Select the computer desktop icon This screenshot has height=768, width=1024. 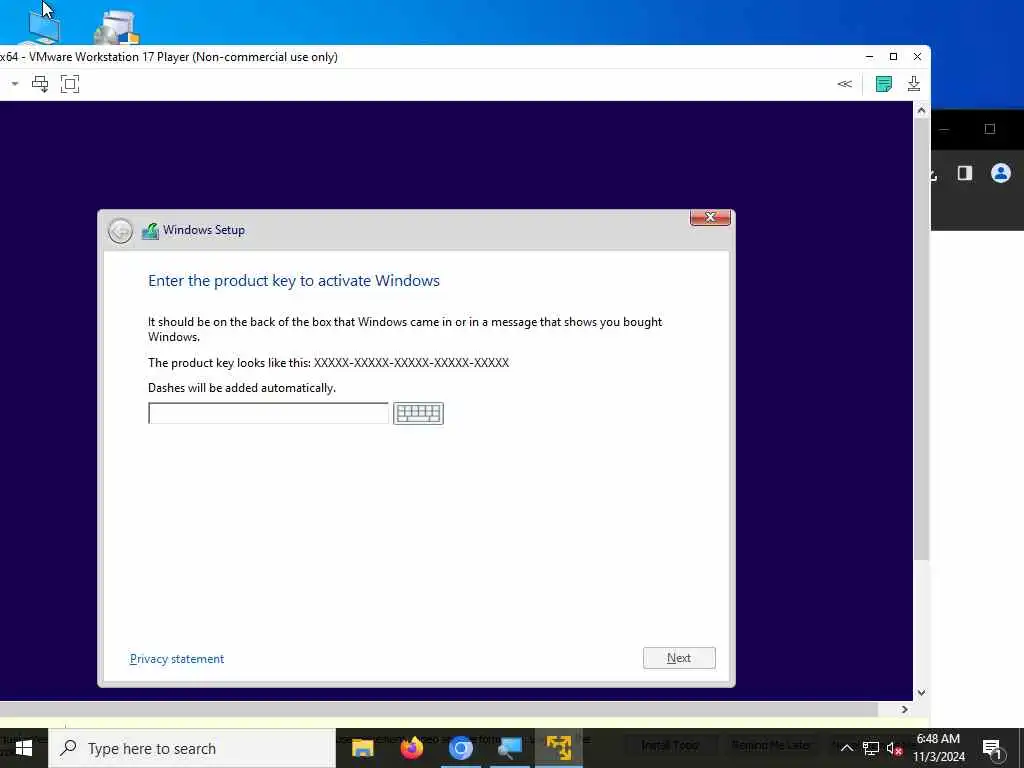coord(44,29)
